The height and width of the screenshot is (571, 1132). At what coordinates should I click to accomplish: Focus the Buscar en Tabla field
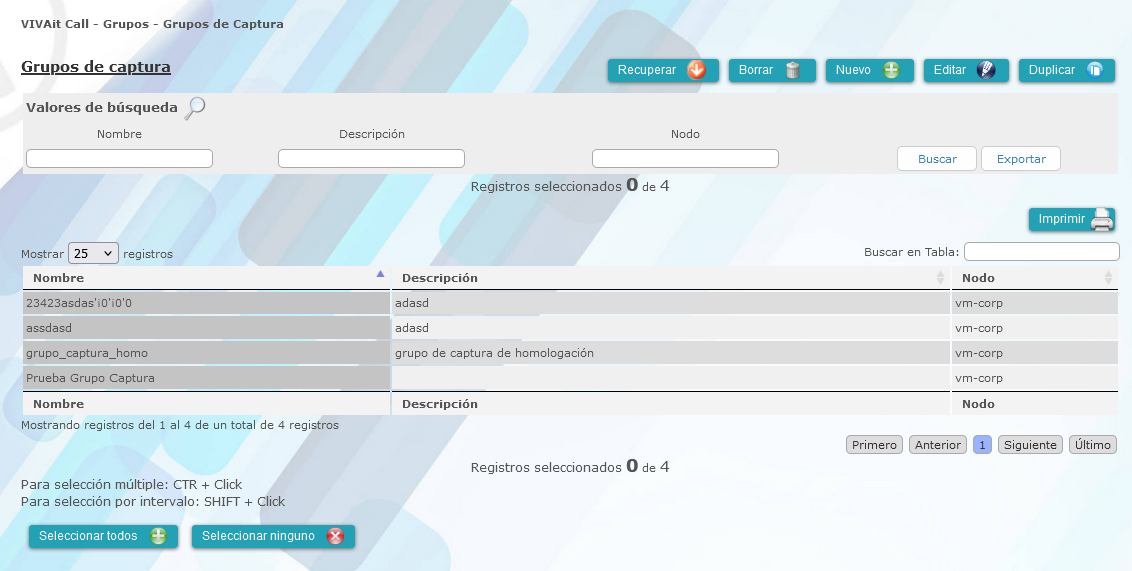tap(1042, 251)
